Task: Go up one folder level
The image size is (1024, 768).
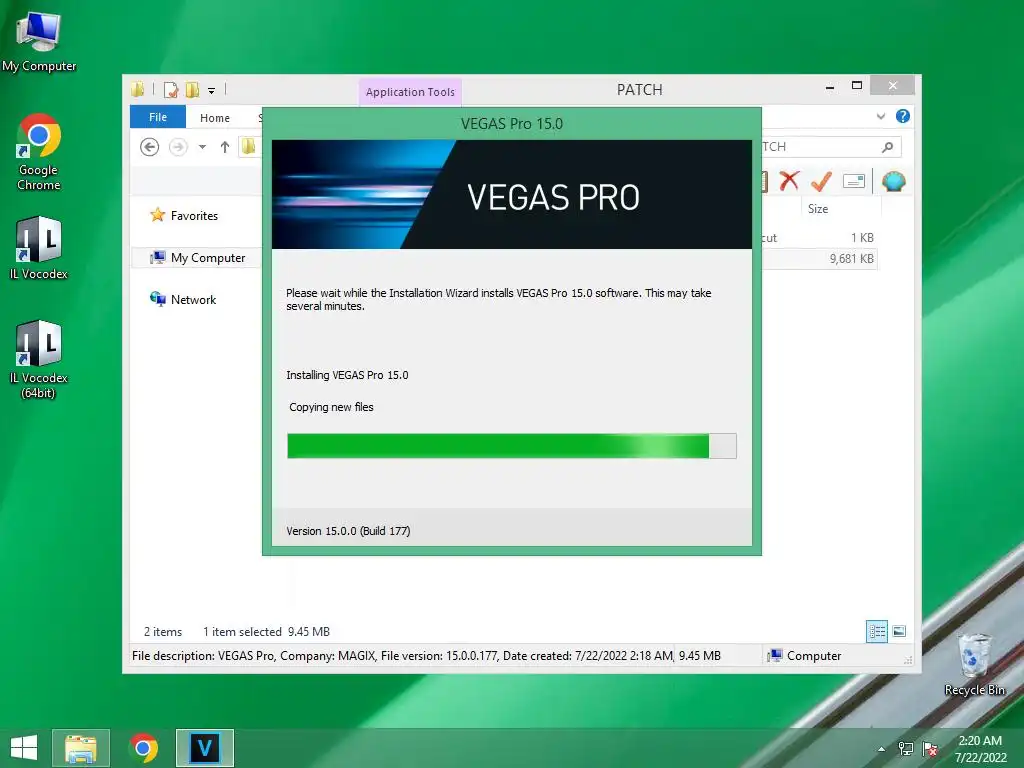Action: click(x=225, y=147)
